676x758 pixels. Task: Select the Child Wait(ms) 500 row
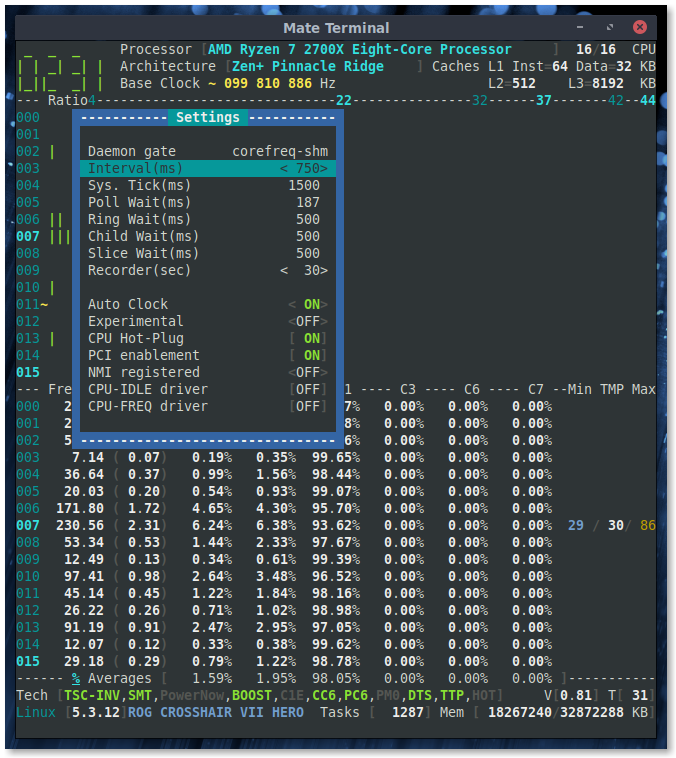pos(208,236)
